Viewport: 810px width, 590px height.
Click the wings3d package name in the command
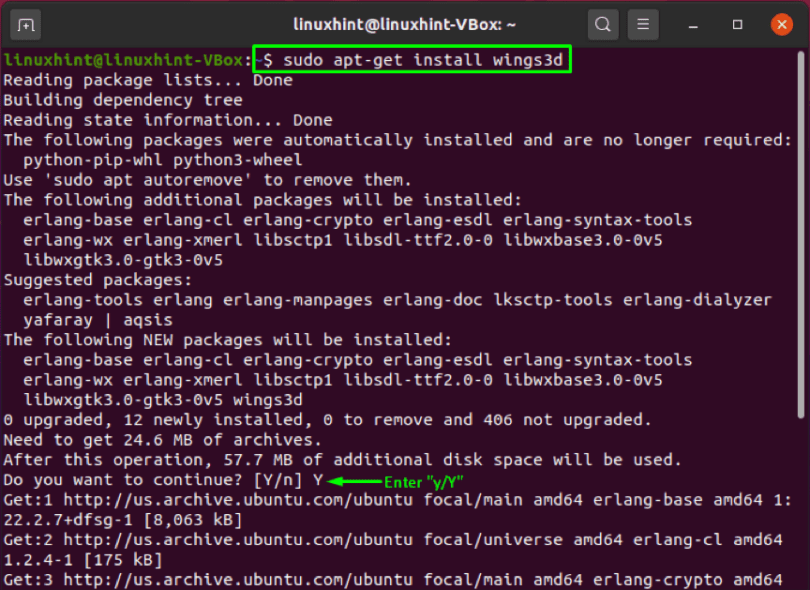(x=528, y=58)
